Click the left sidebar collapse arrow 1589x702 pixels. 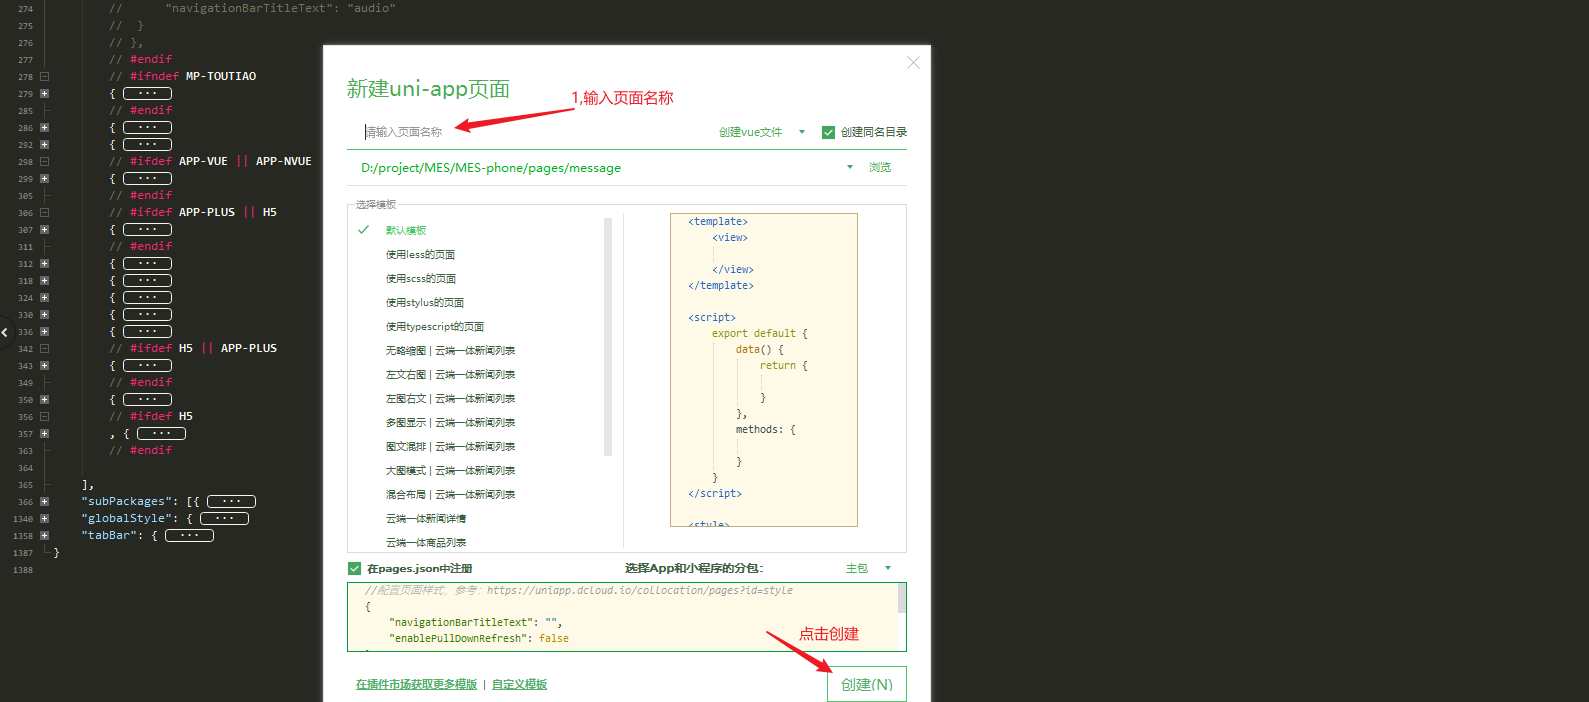click(x=5, y=332)
